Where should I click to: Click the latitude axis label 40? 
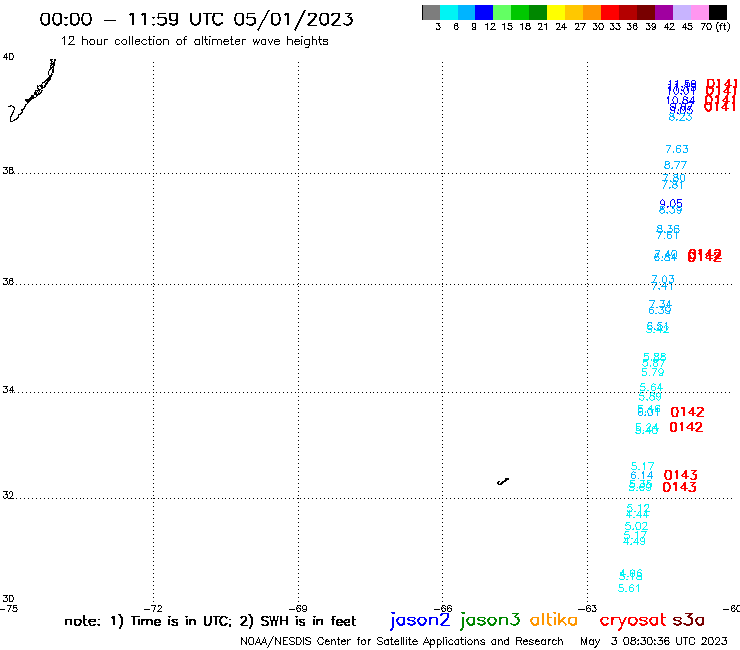pyautogui.click(x=8, y=57)
